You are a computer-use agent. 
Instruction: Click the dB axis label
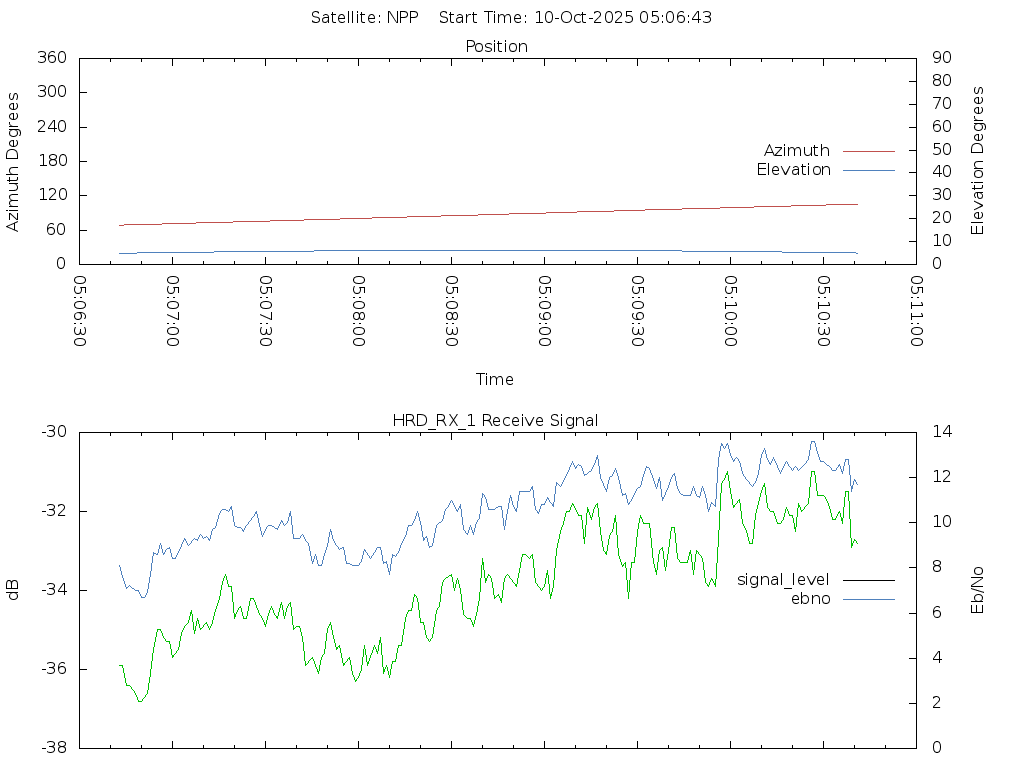pos(13,590)
